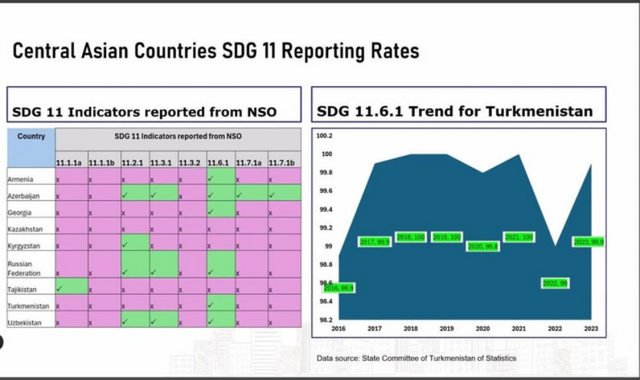The image size is (640, 380).
Task: Click the '100.2' y-axis value
Action: coord(324,136)
